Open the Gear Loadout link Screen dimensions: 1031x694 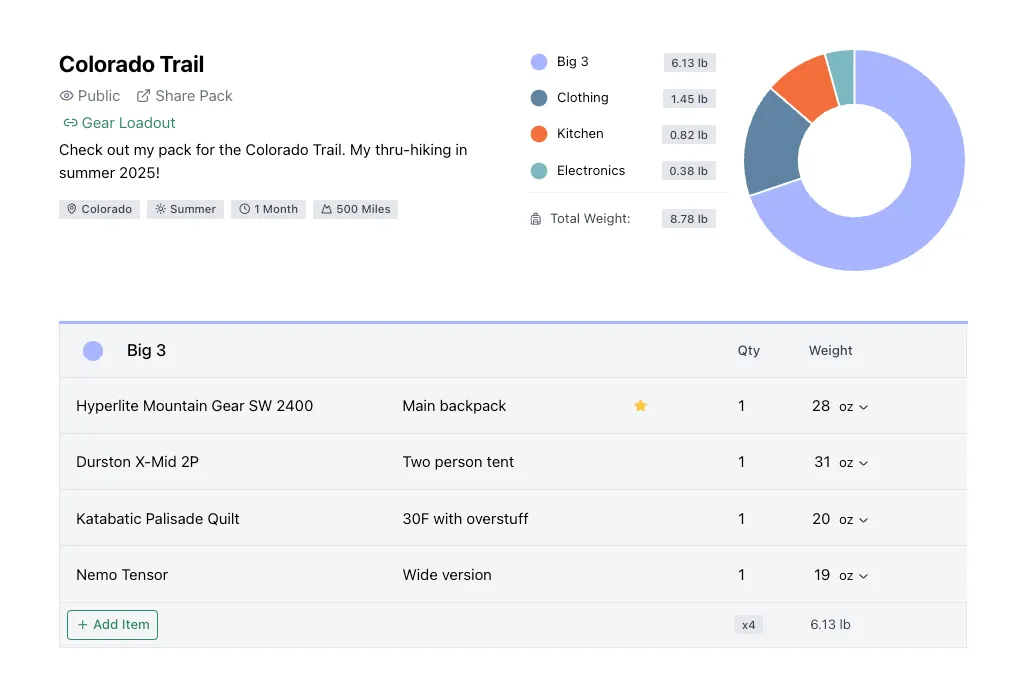(128, 123)
